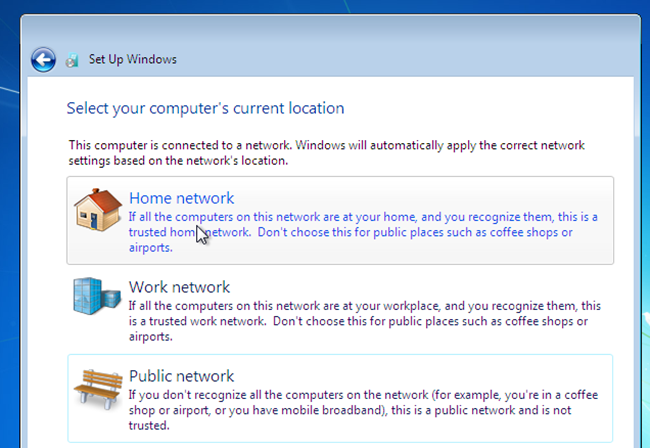Screen dimensions: 650x448
Task: Click the 'This computer is connected' paragraph
Action: 326,152
